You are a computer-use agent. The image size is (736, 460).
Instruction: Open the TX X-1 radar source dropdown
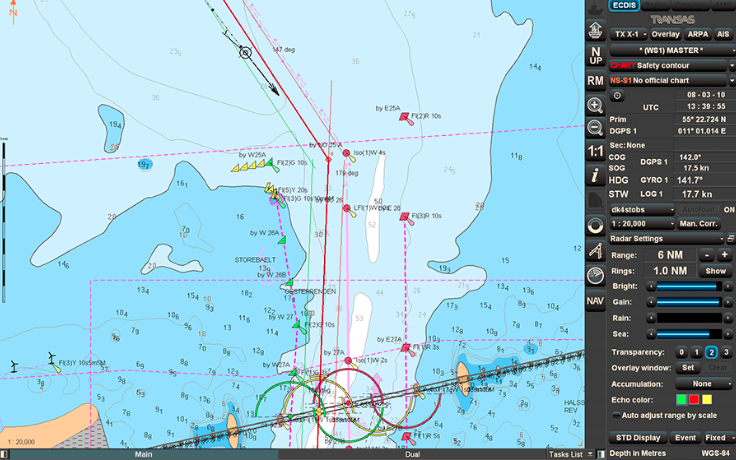[629, 34]
